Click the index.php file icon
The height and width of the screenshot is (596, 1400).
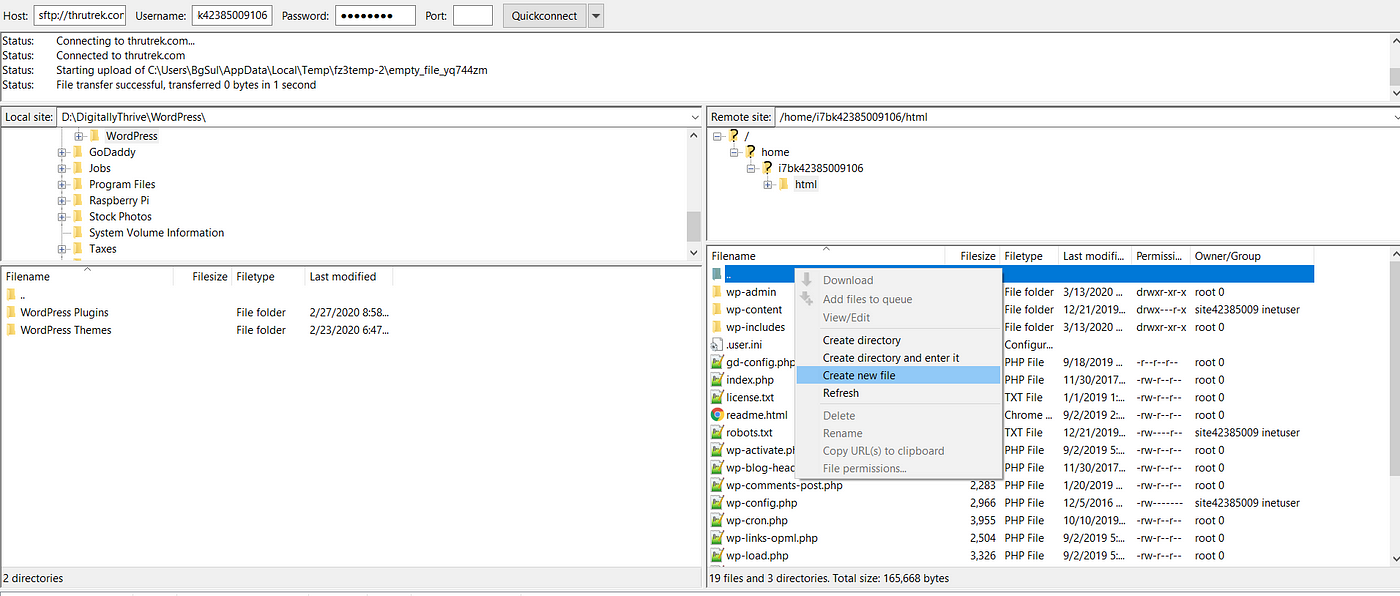coord(717,380)
